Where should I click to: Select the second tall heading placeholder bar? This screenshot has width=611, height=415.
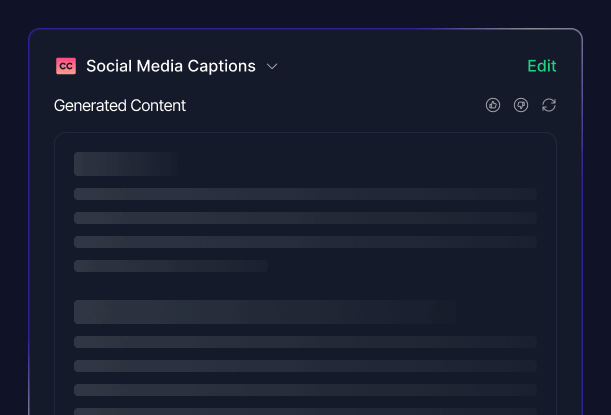(265, 312)
